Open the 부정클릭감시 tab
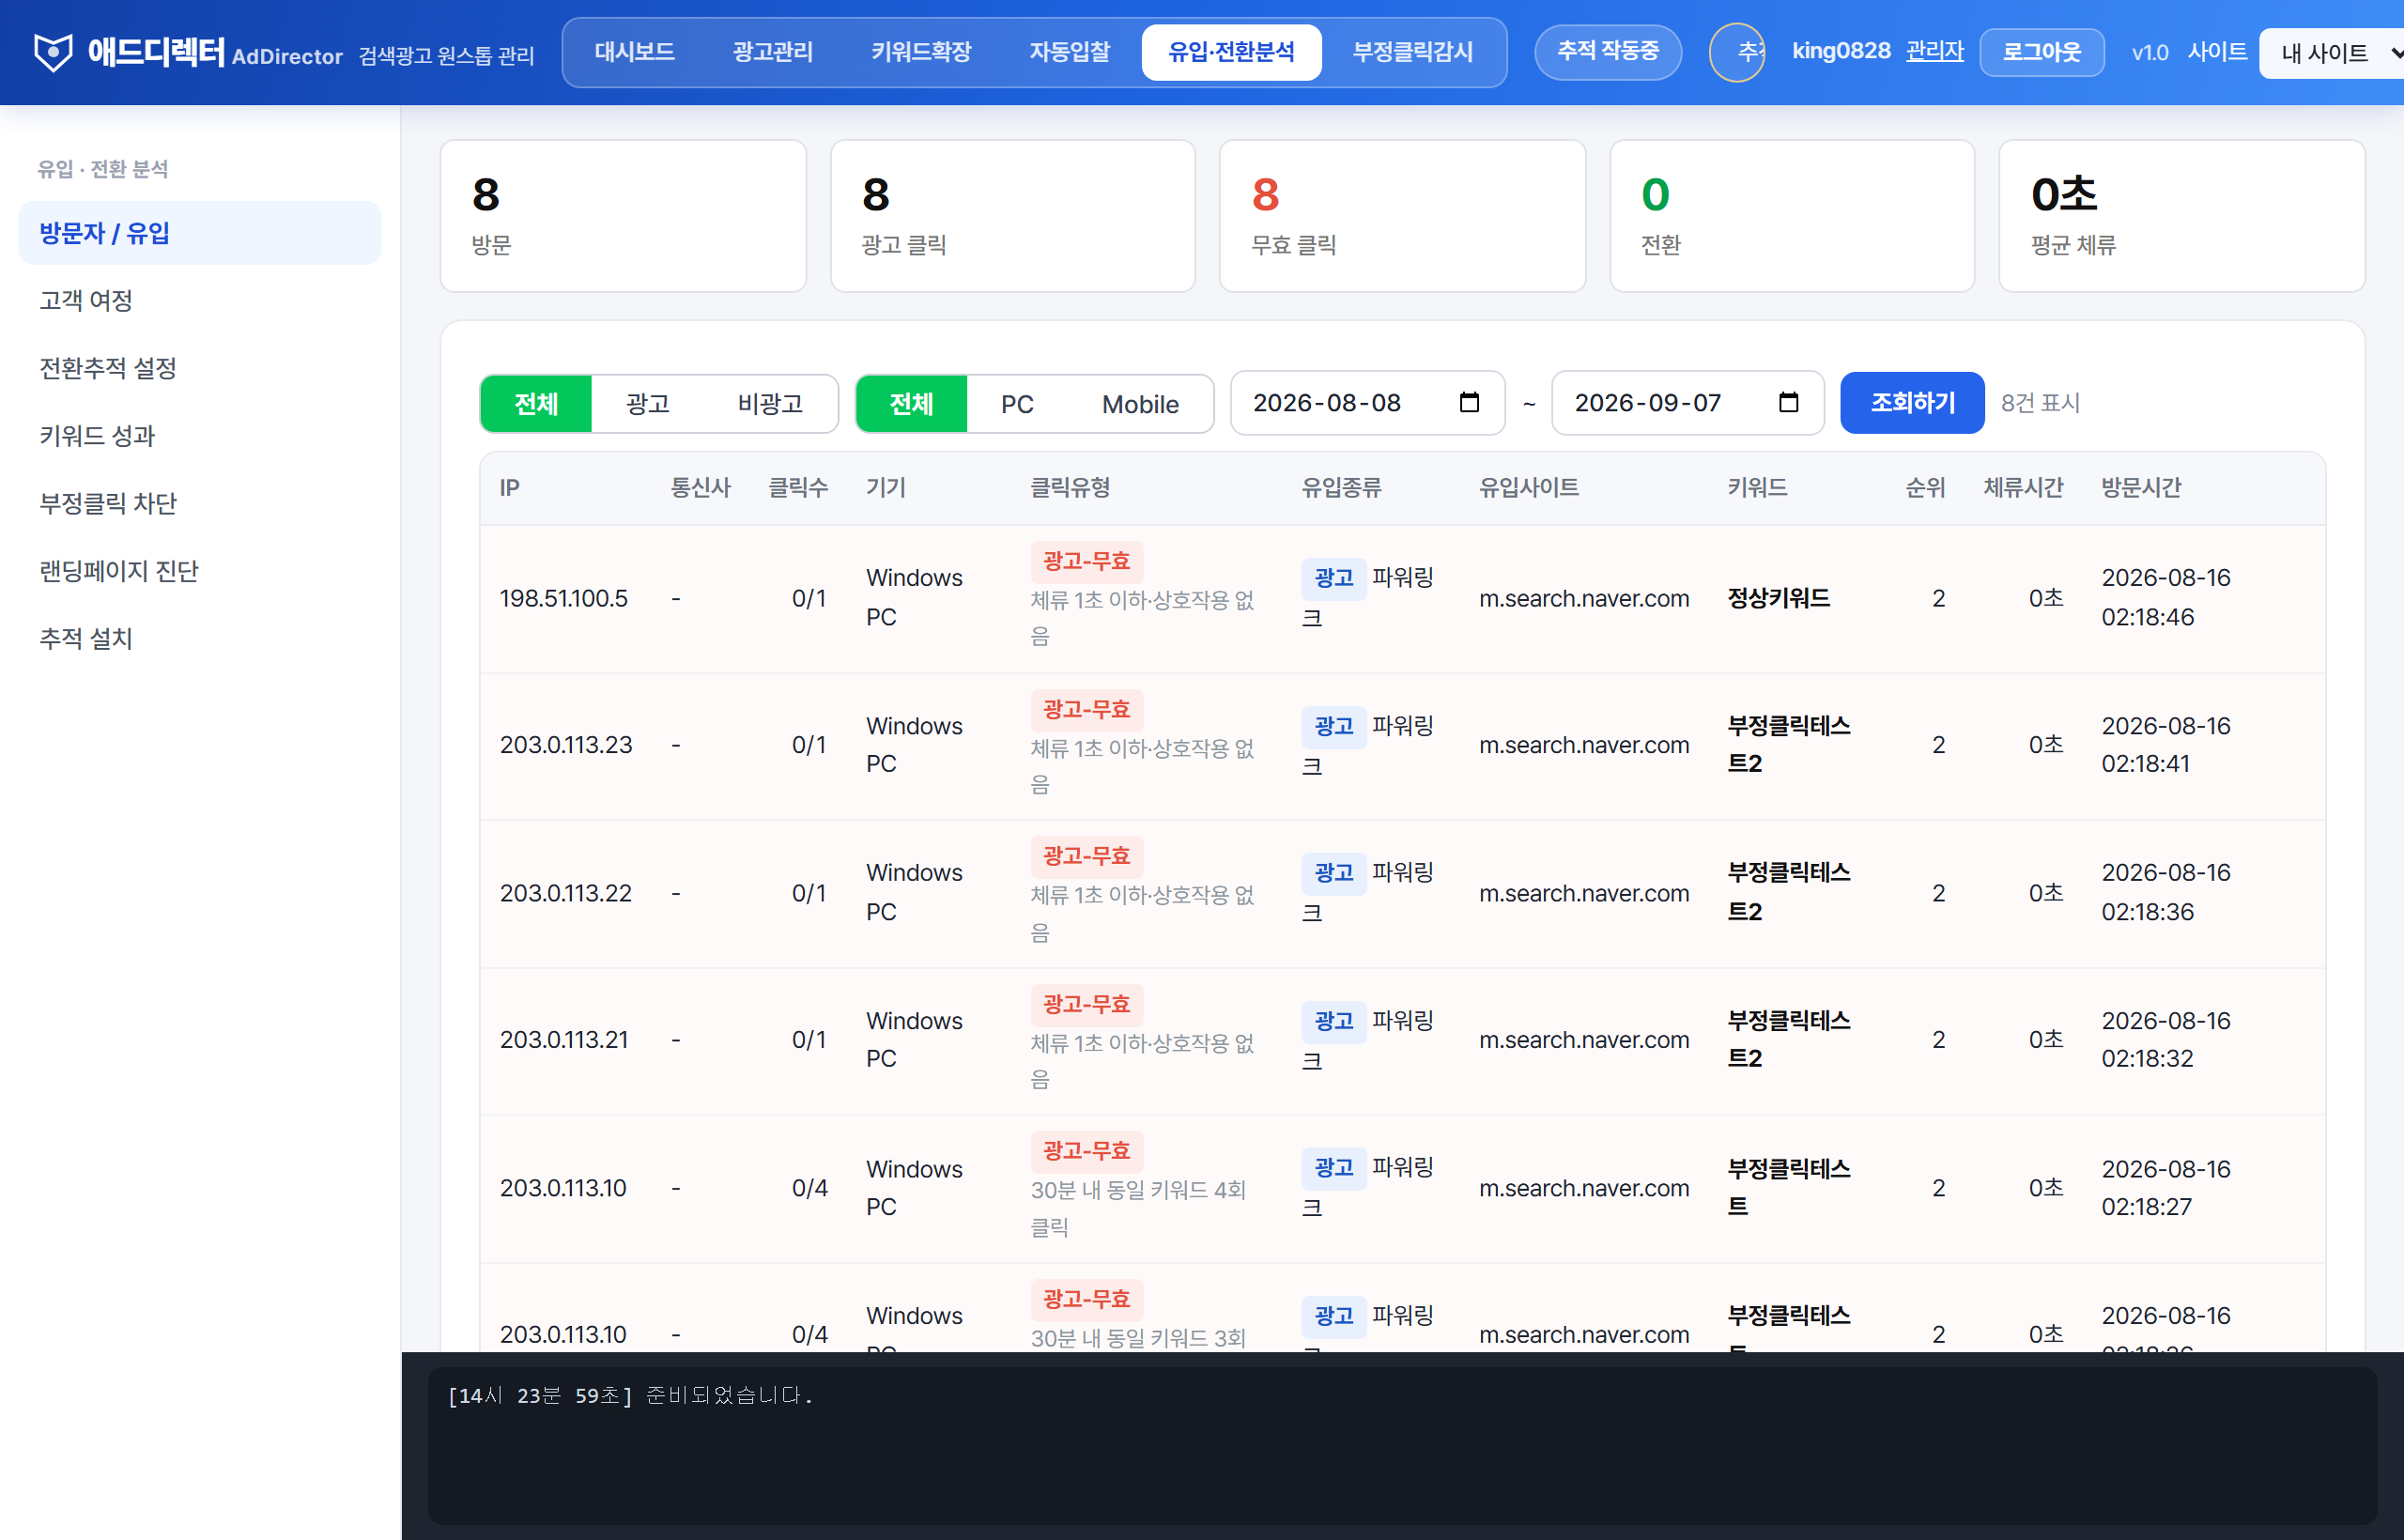Screen dimensions: 2404x1540 pos(1412,52)
